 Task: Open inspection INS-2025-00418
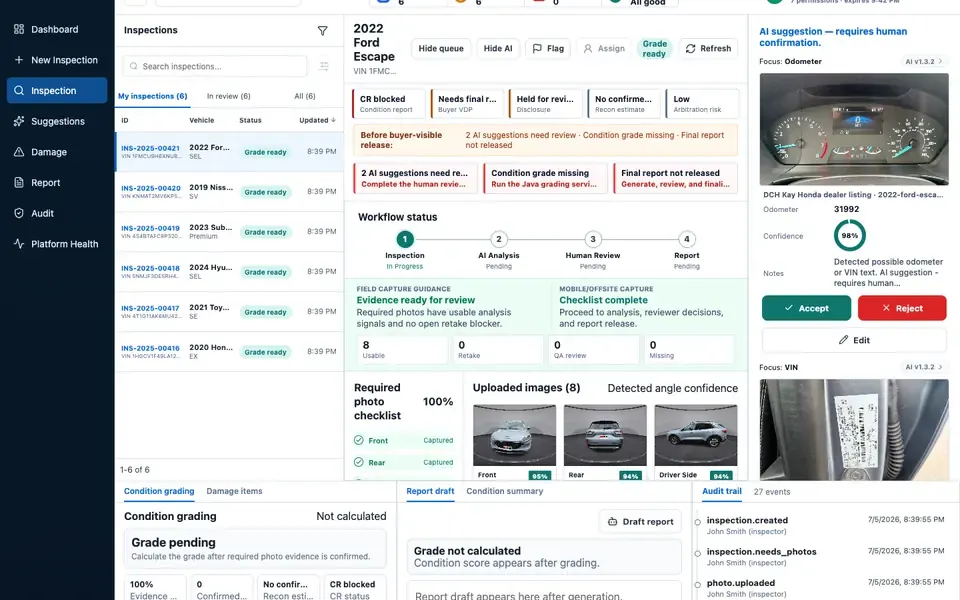pyautogui.click(x=229, y=271)
